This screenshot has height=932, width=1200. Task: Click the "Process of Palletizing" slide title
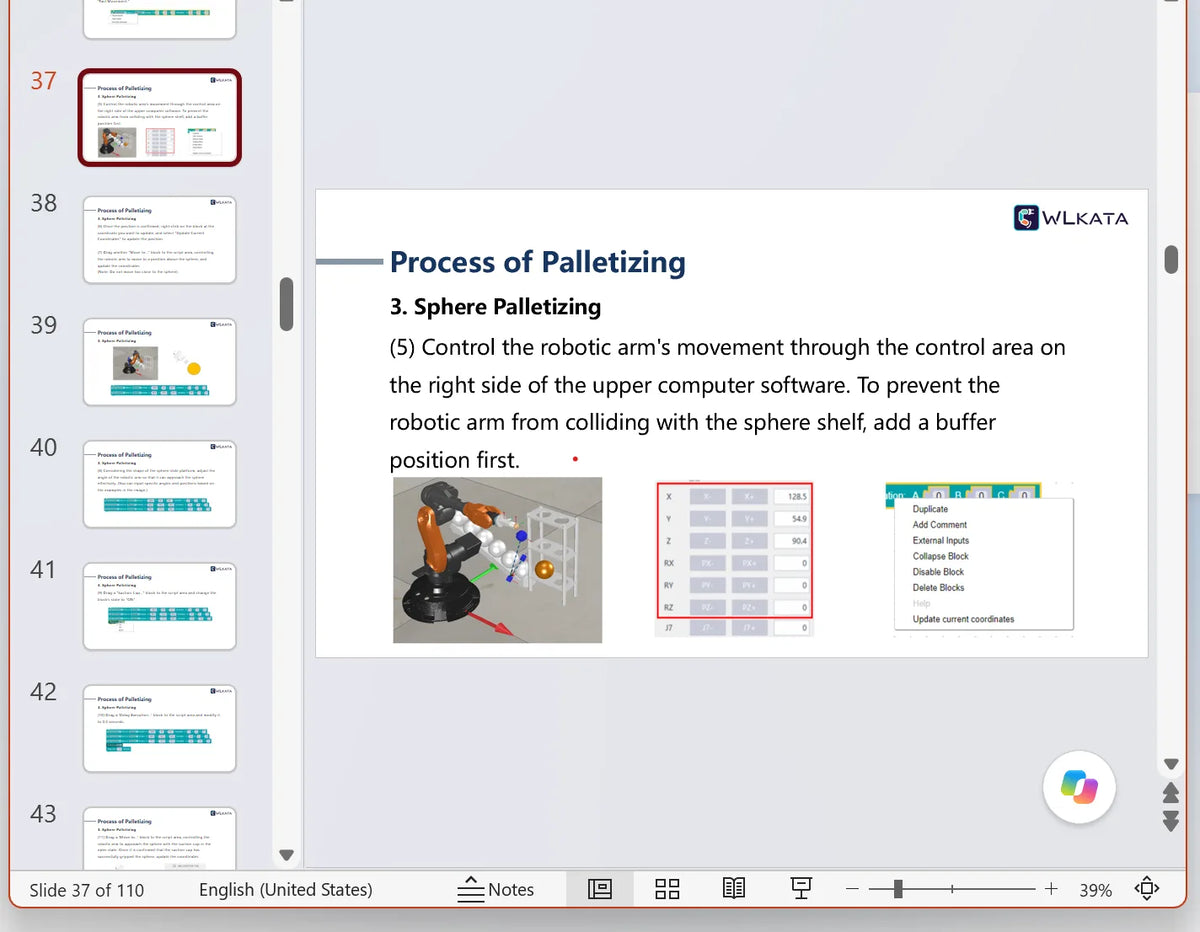point(538,262)
